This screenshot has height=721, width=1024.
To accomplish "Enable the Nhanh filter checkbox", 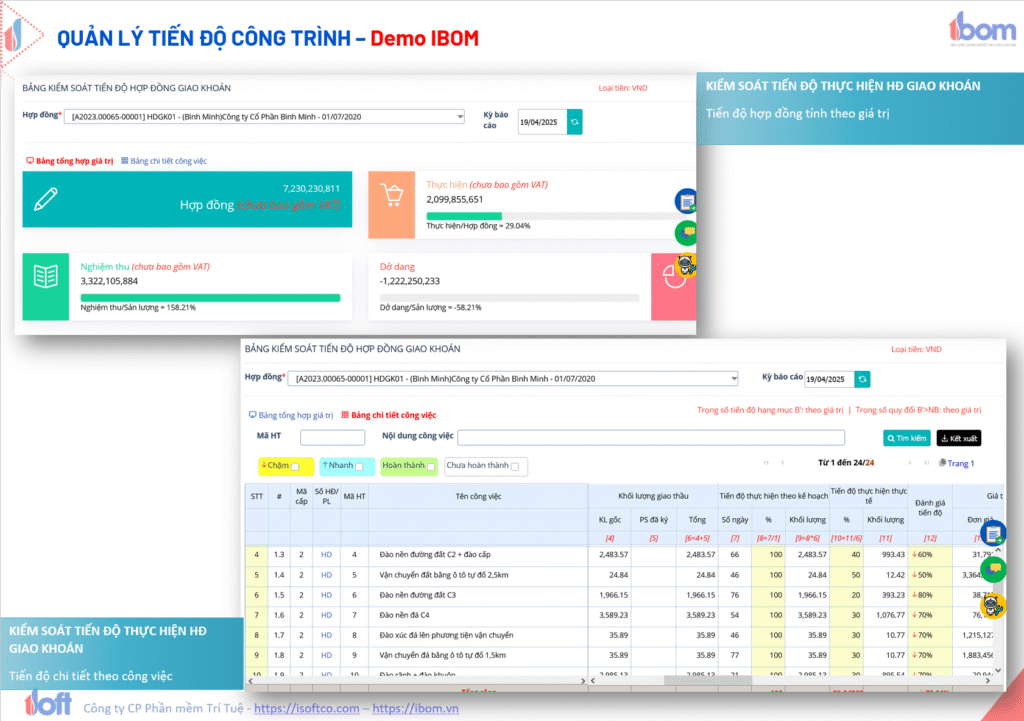I will click(x=360, y=466).
